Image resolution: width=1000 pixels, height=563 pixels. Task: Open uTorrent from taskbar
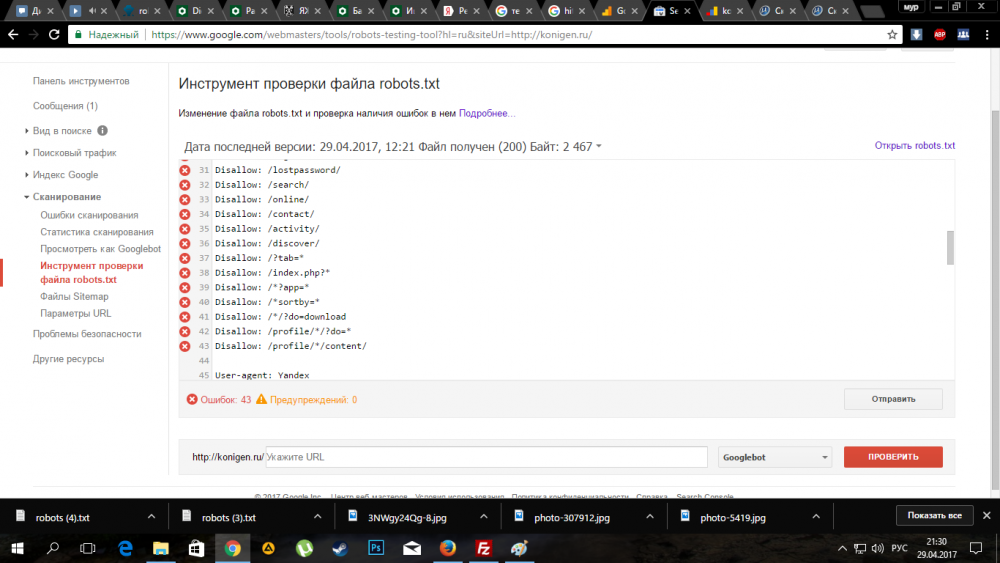point(304,548)
